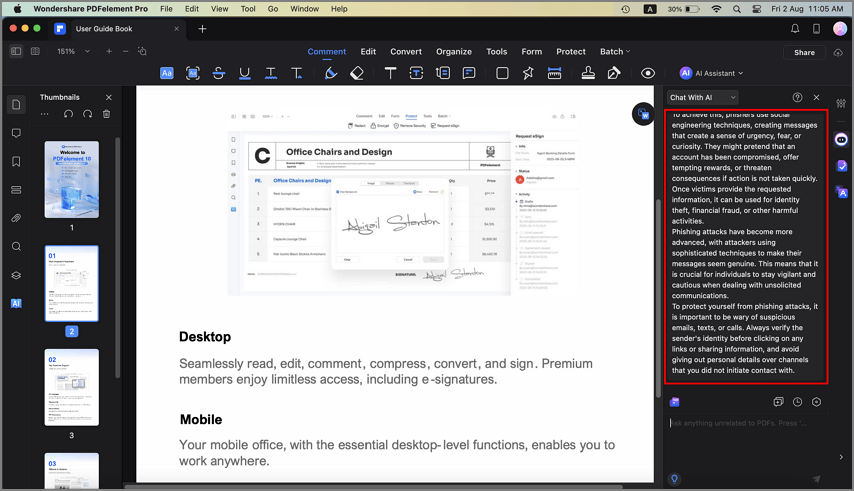
Task: Open the AI prompt lightbulb suggestions
Action: tap(674, 479)
